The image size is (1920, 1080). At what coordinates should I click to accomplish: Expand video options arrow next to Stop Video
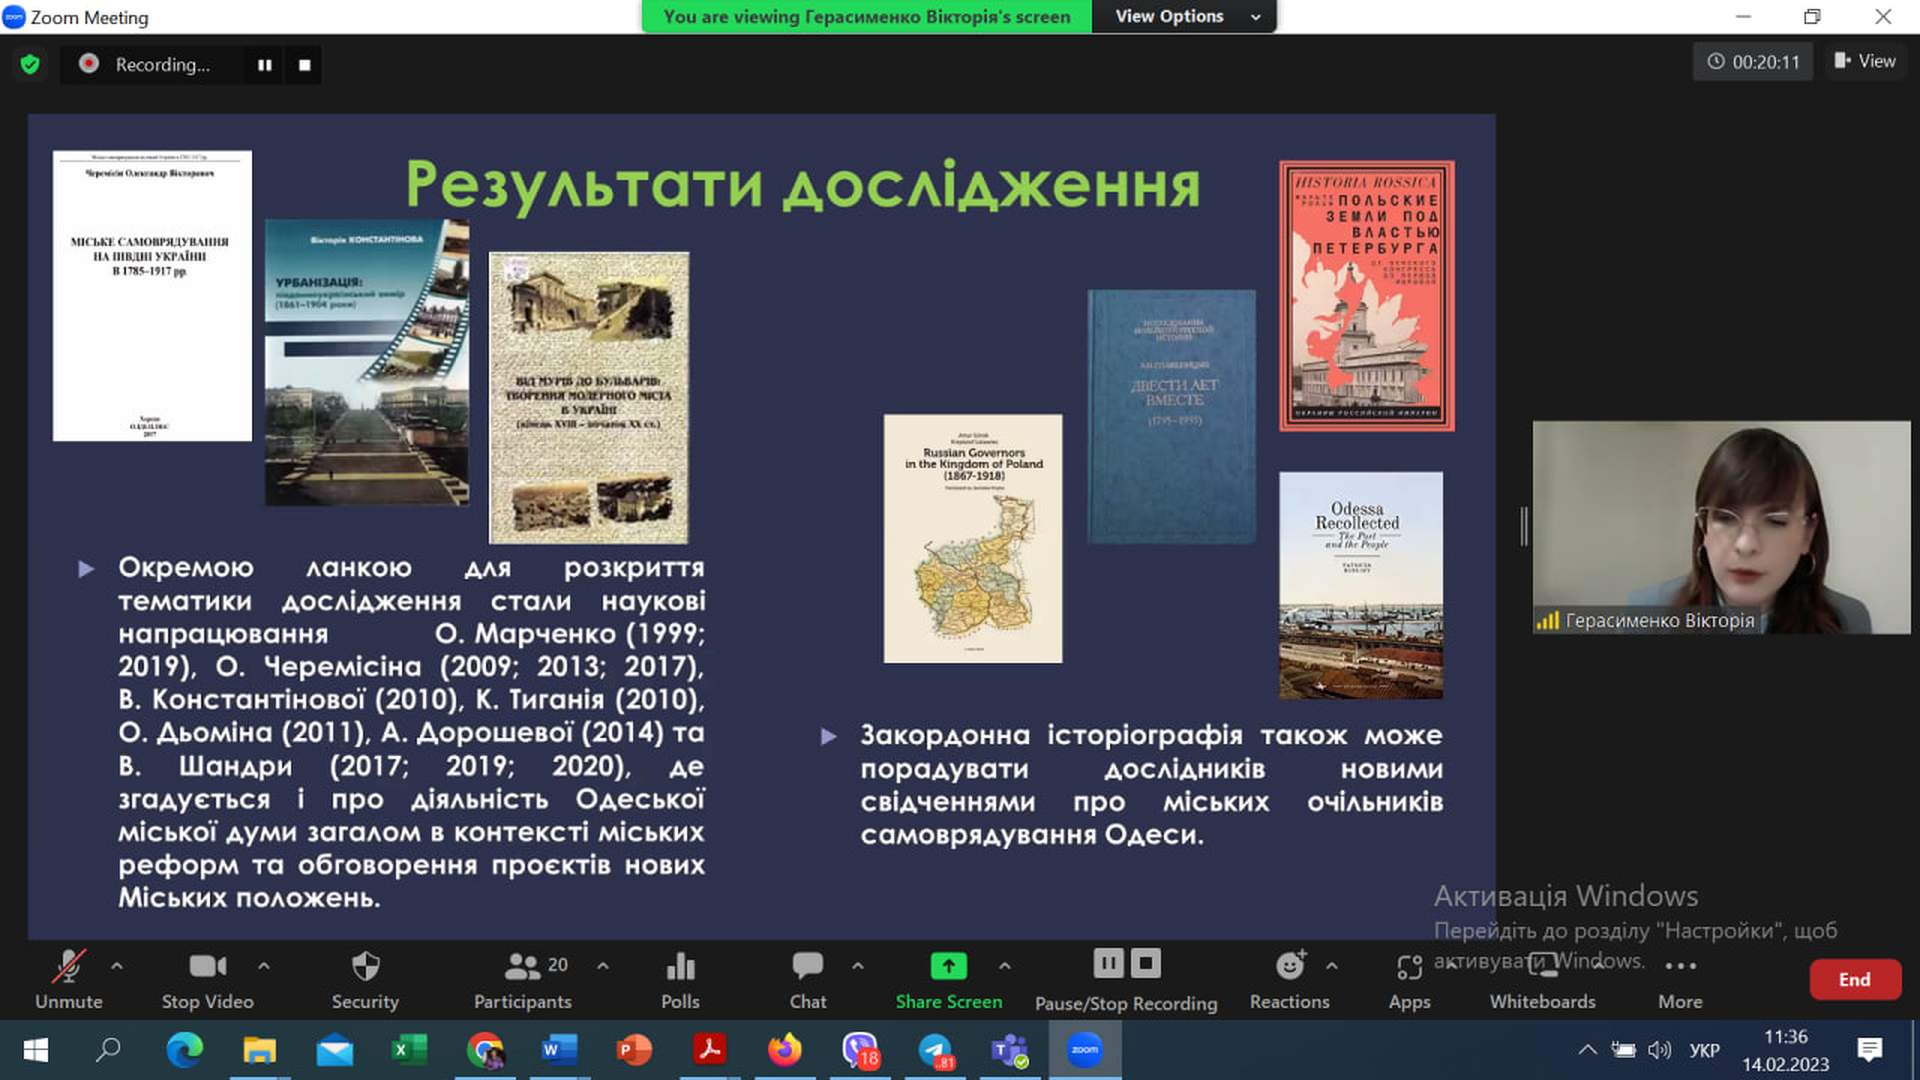264,966
